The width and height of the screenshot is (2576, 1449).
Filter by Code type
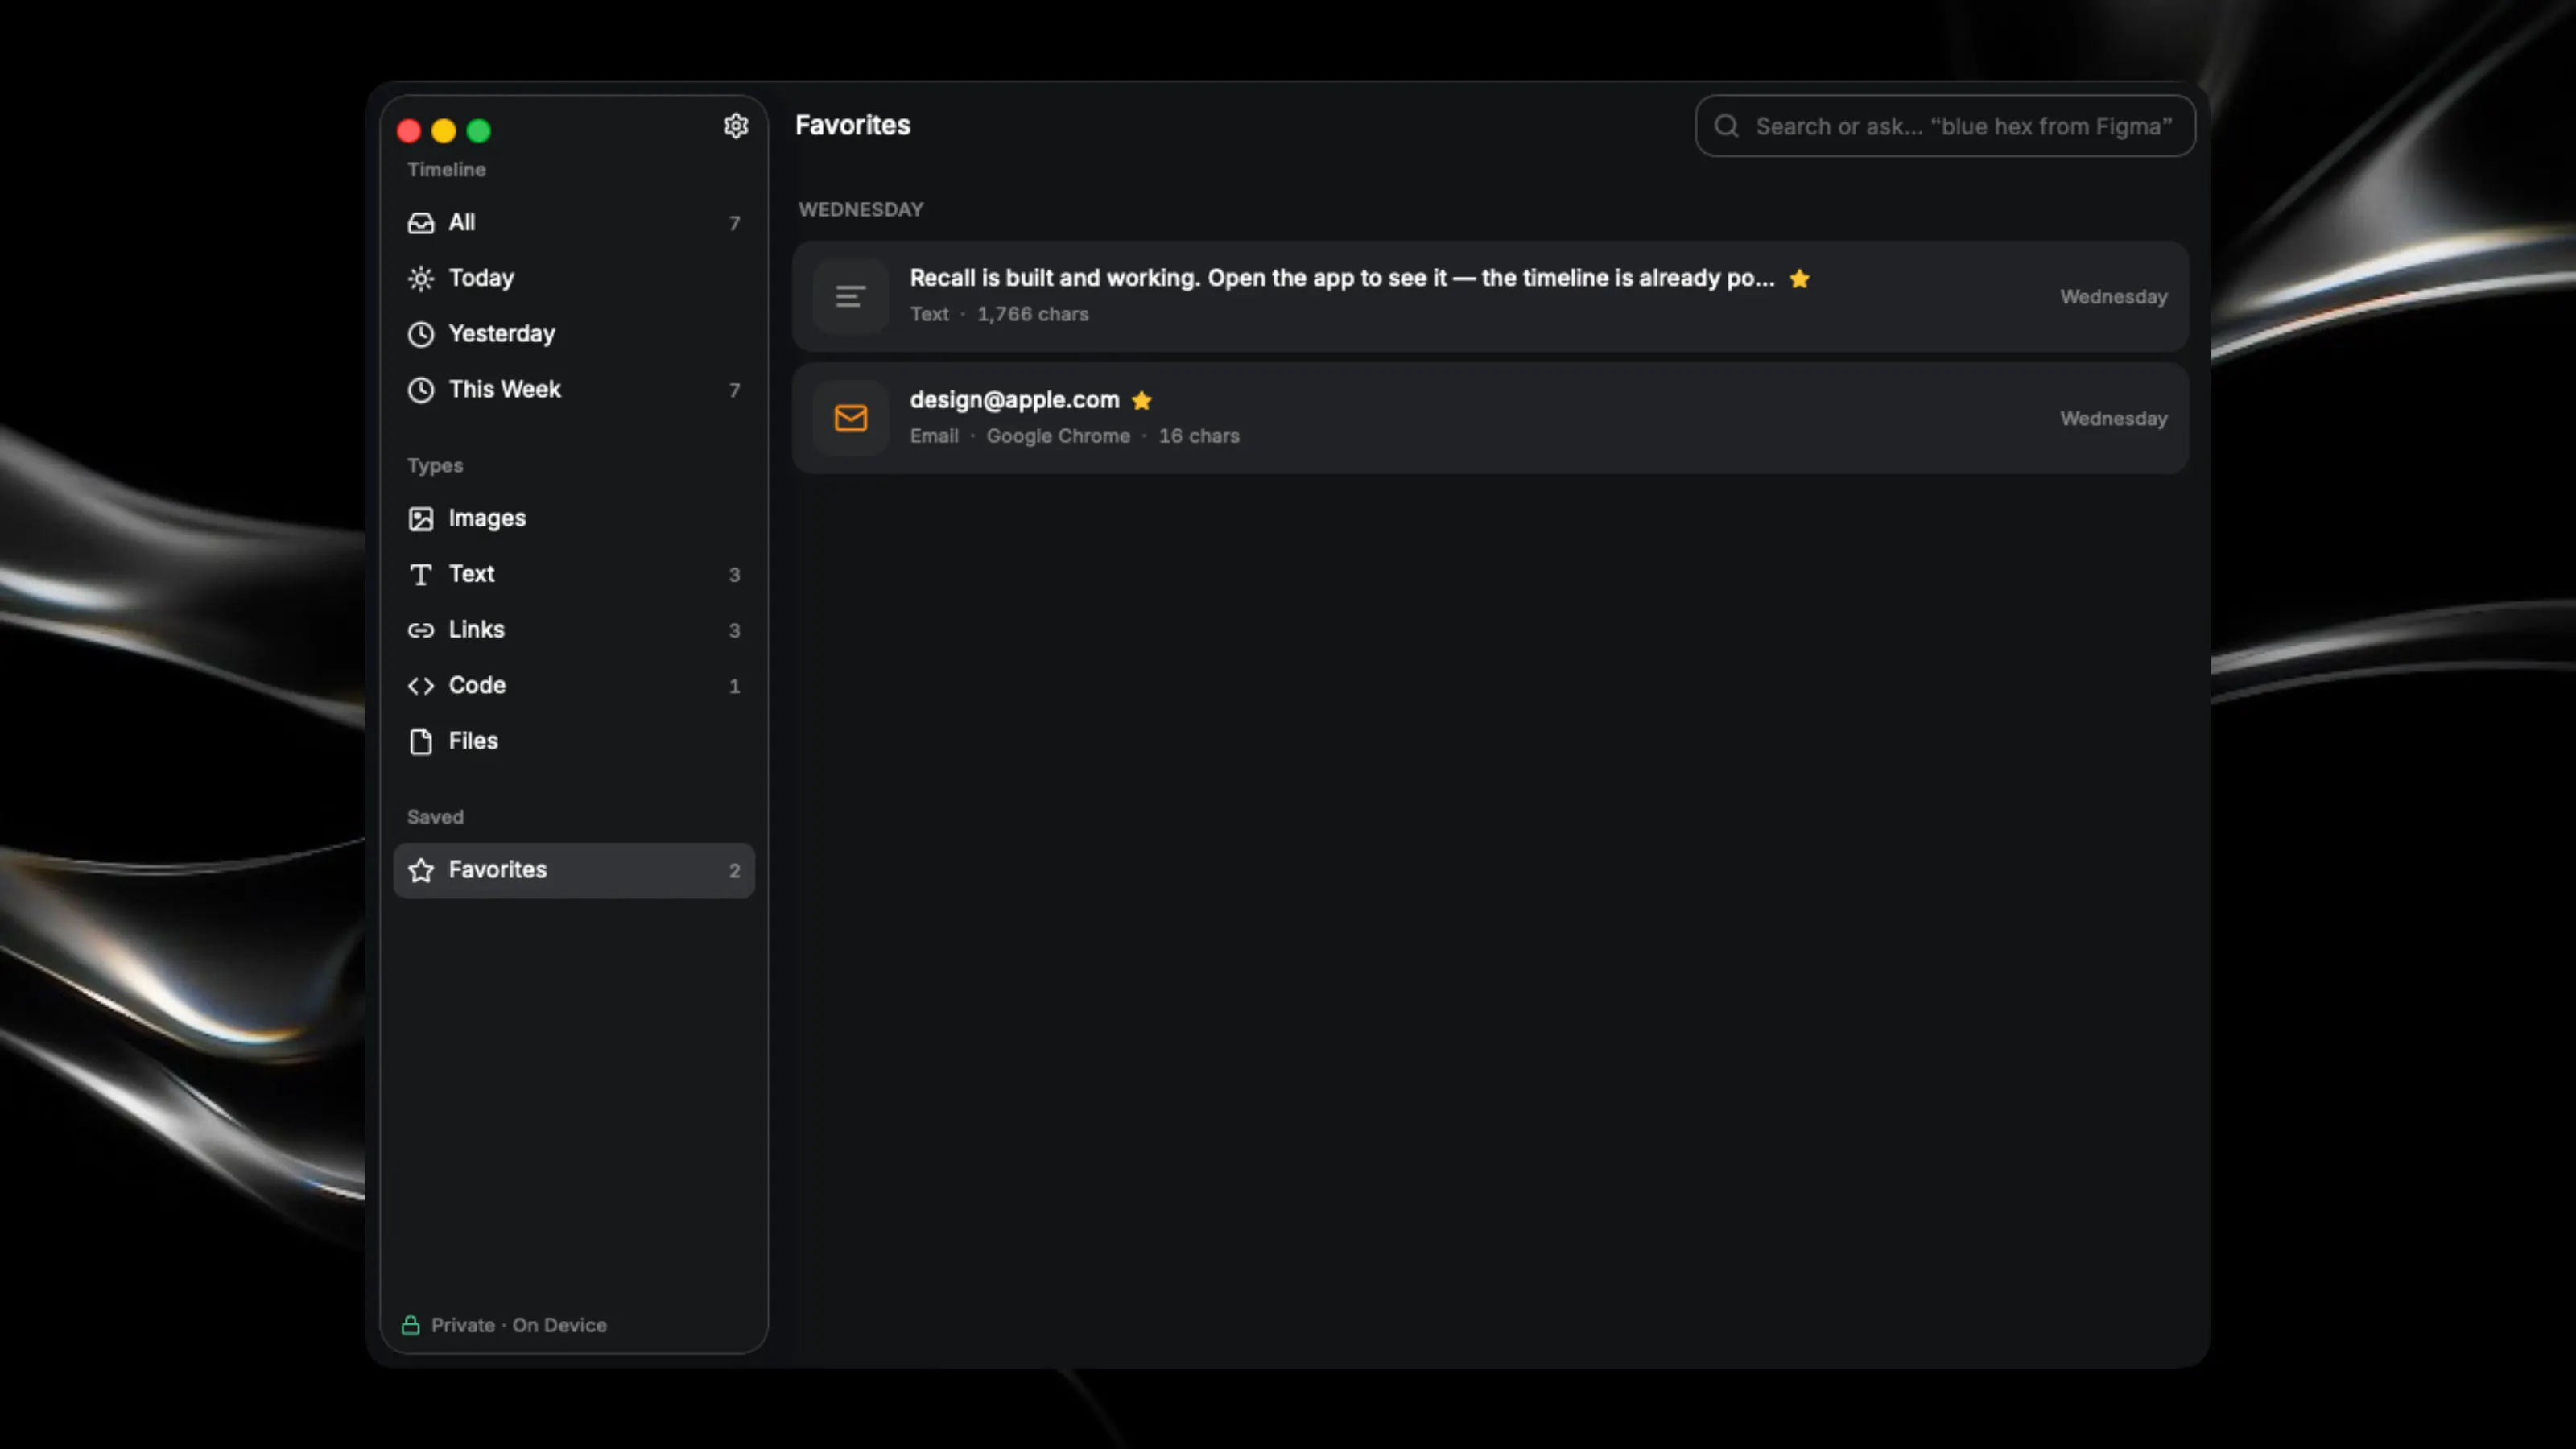(574, 686)
